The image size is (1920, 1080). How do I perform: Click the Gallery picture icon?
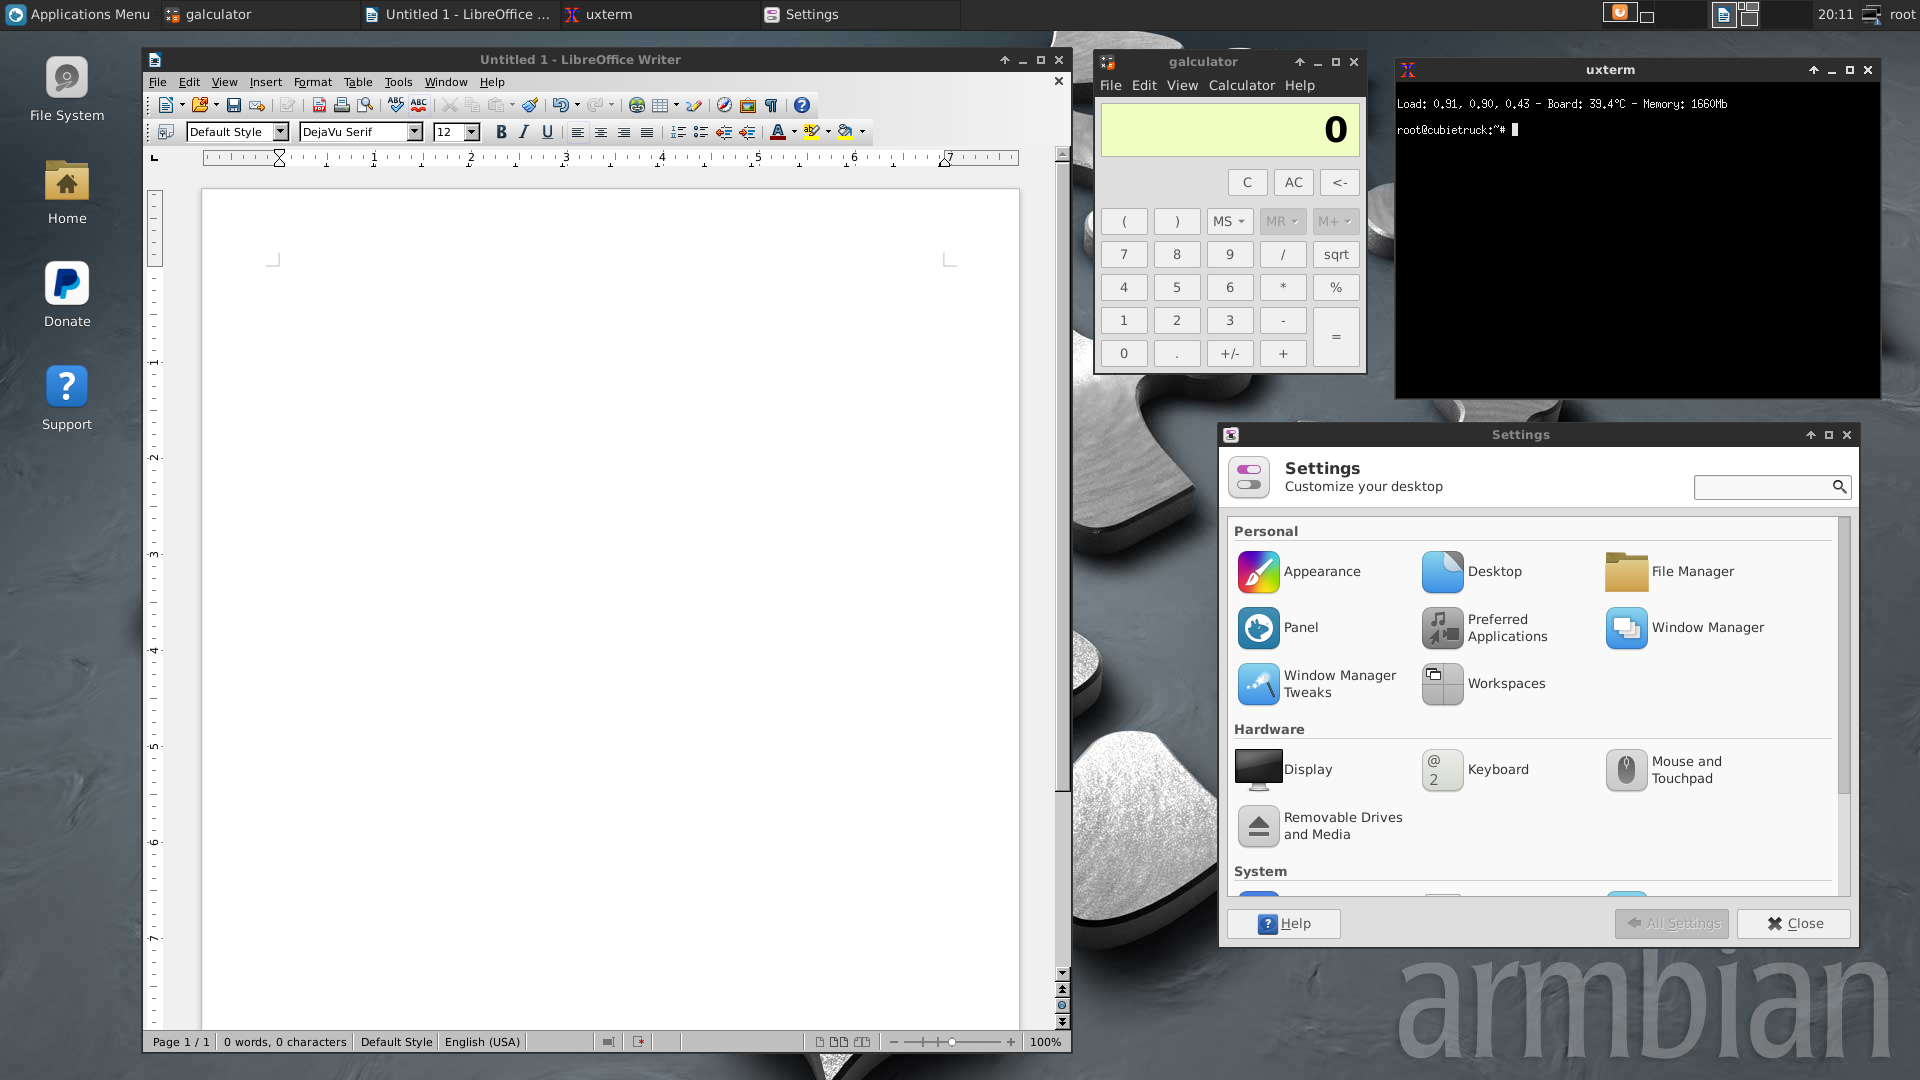tap(747, 105)
